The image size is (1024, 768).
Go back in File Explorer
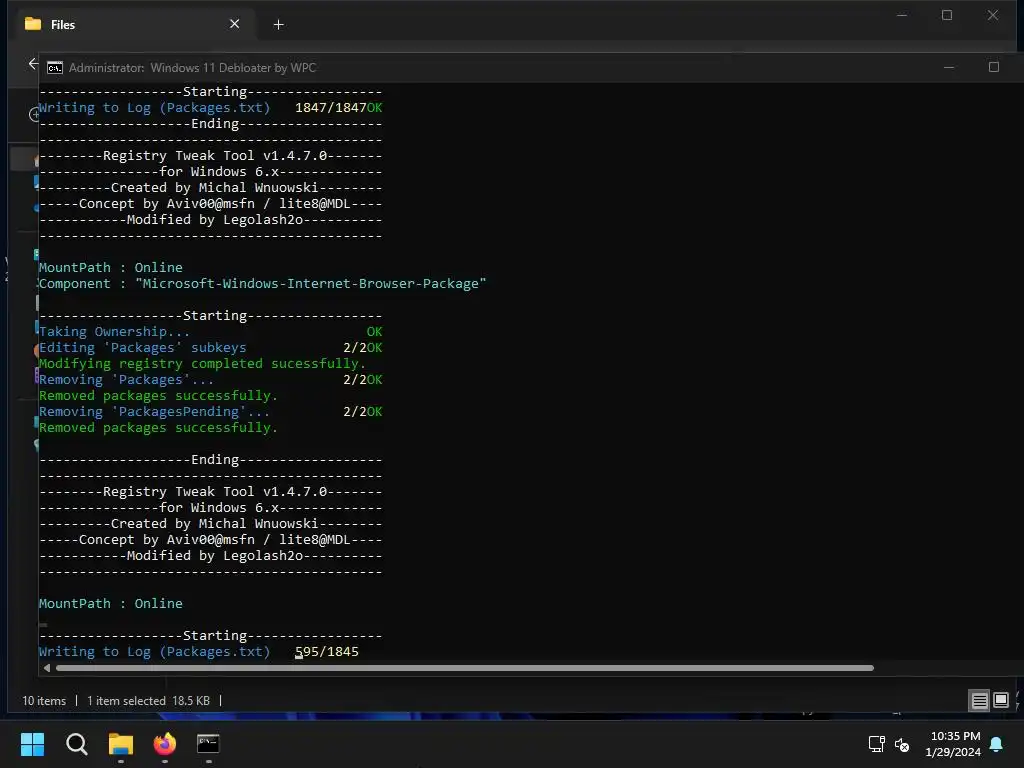33,64
